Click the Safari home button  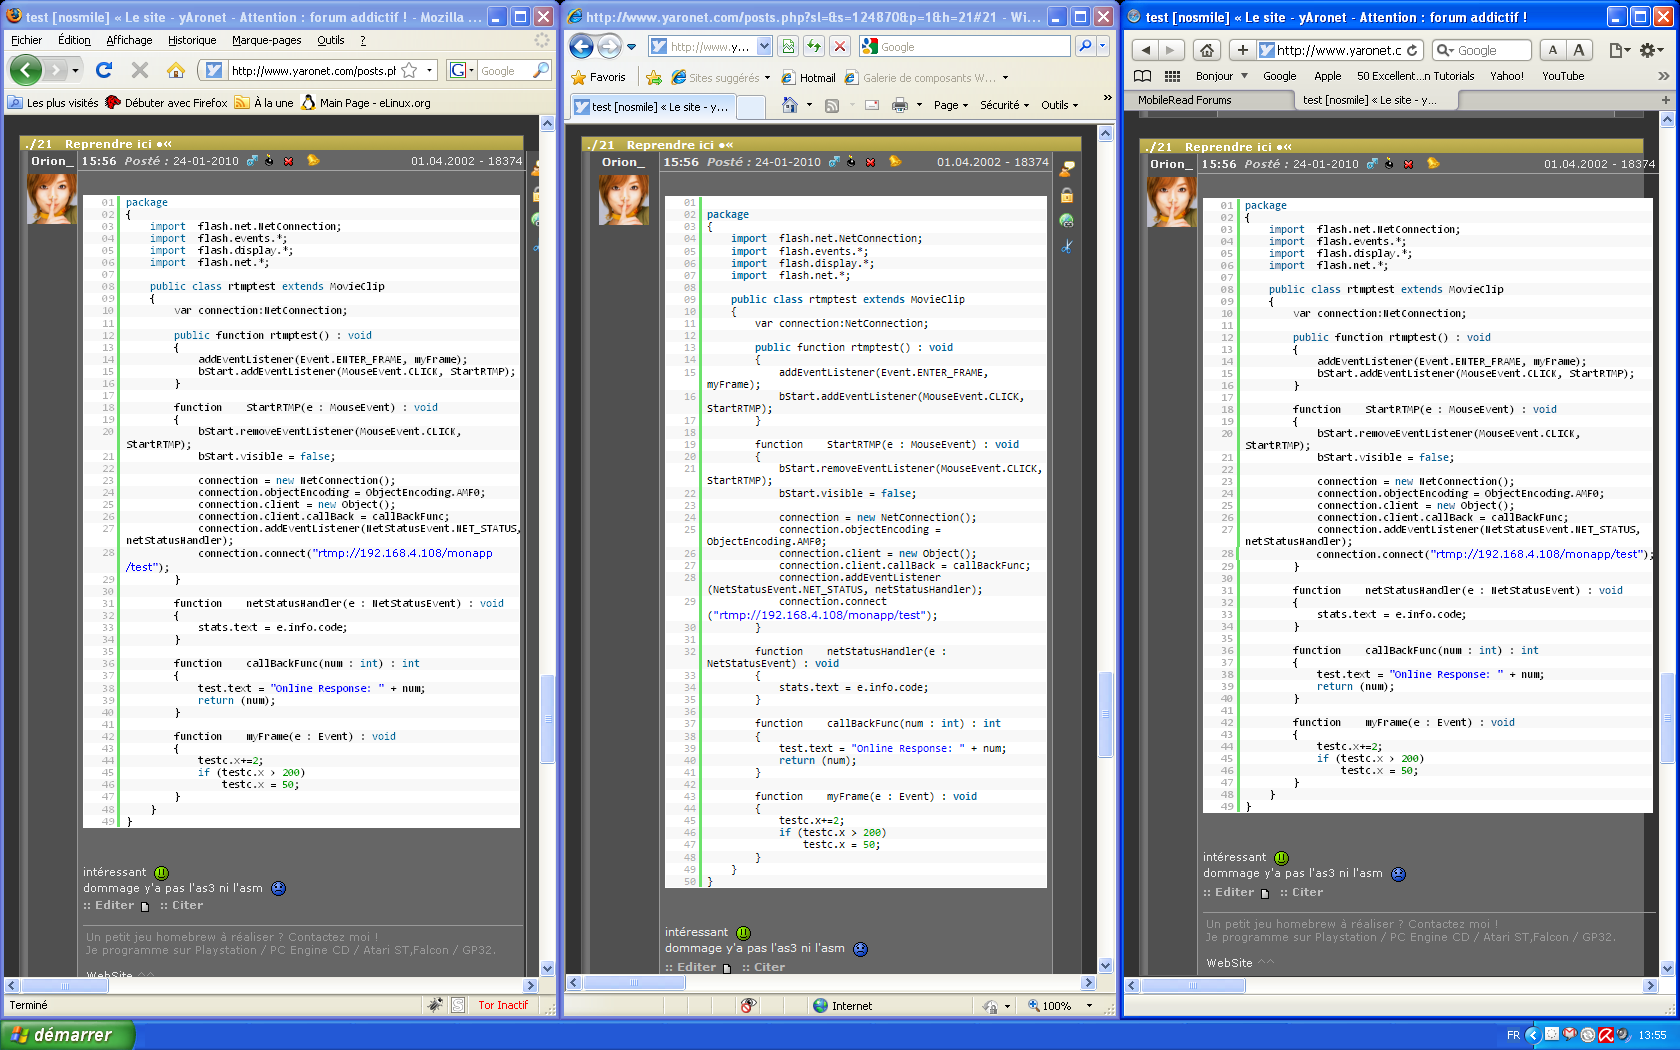coord(1207,50)
